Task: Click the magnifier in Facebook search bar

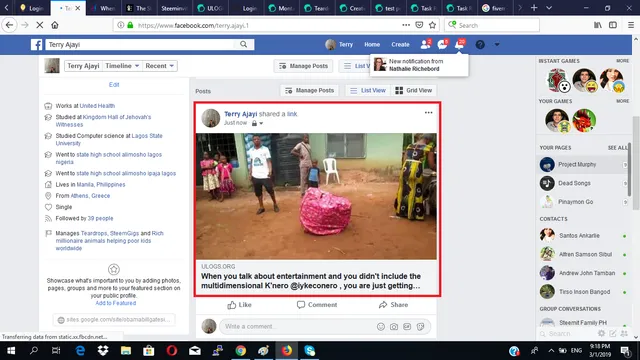Action: pyautogui.click(x=244, y=44)
